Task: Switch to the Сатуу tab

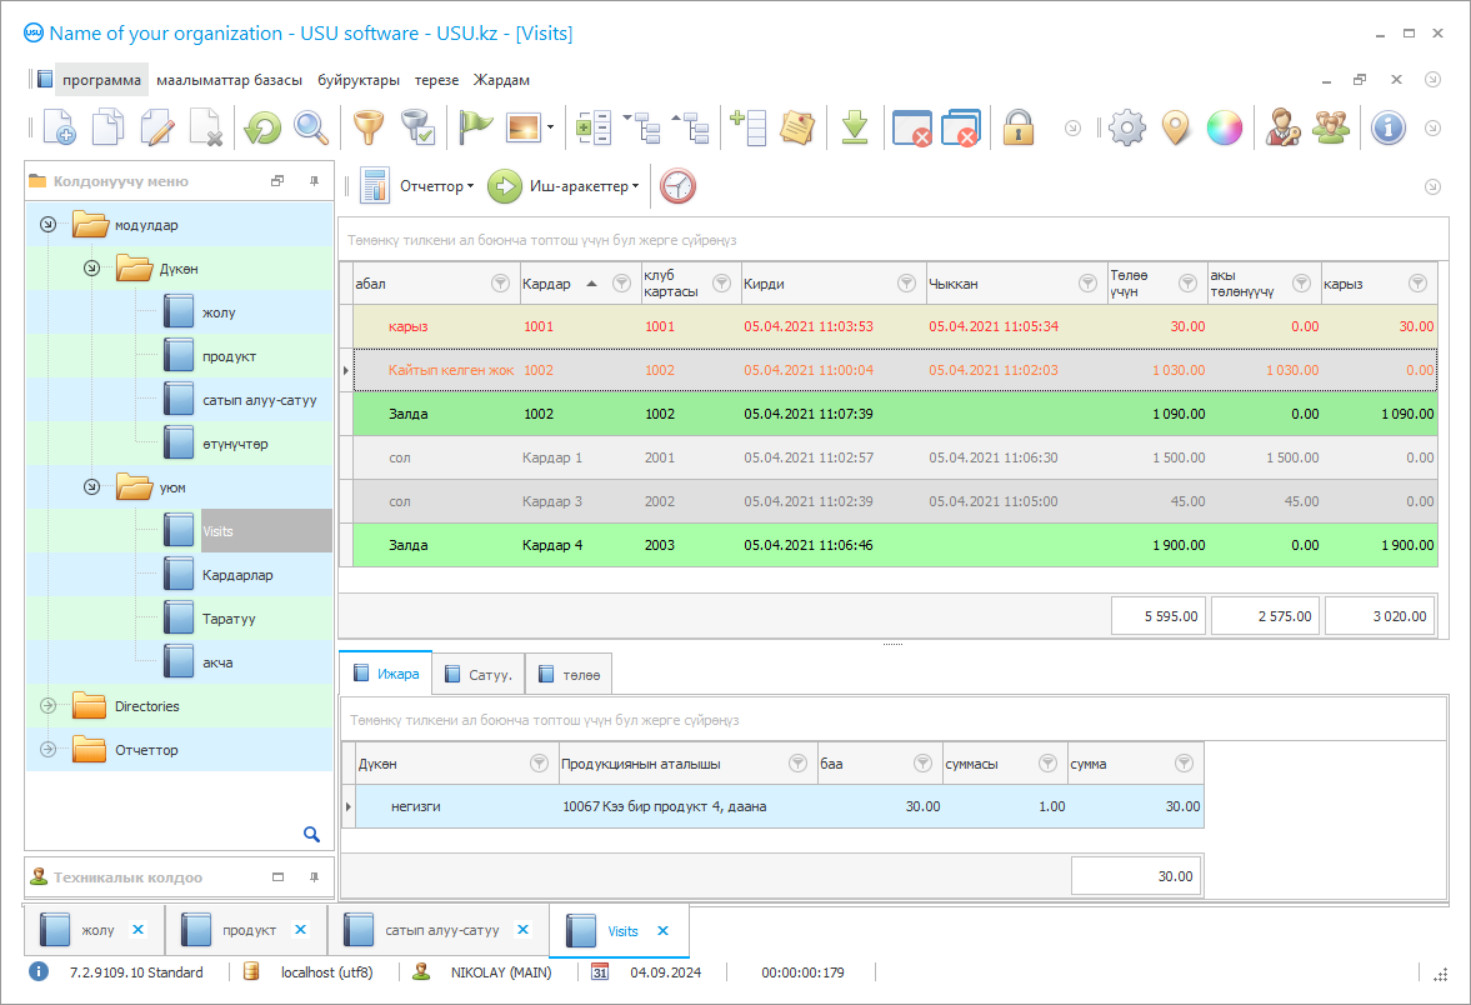Action: [479, 675]
